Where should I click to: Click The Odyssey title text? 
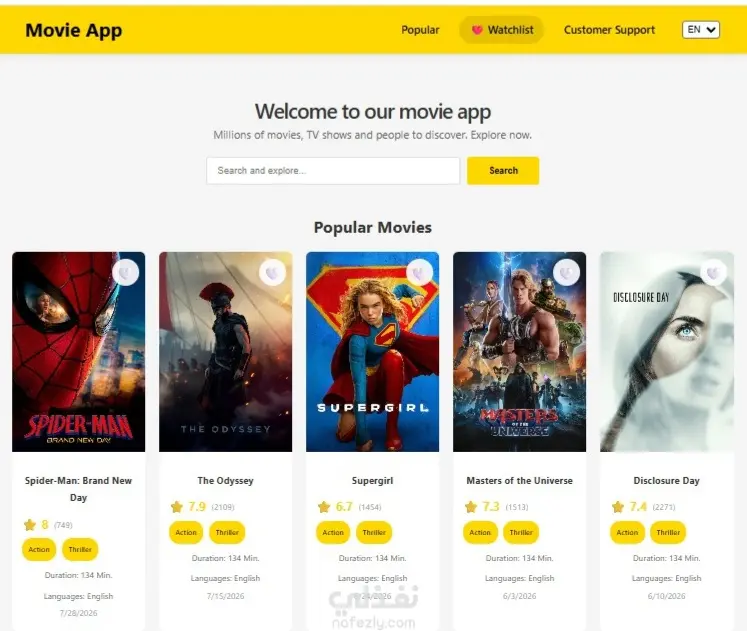coord(225,481)
